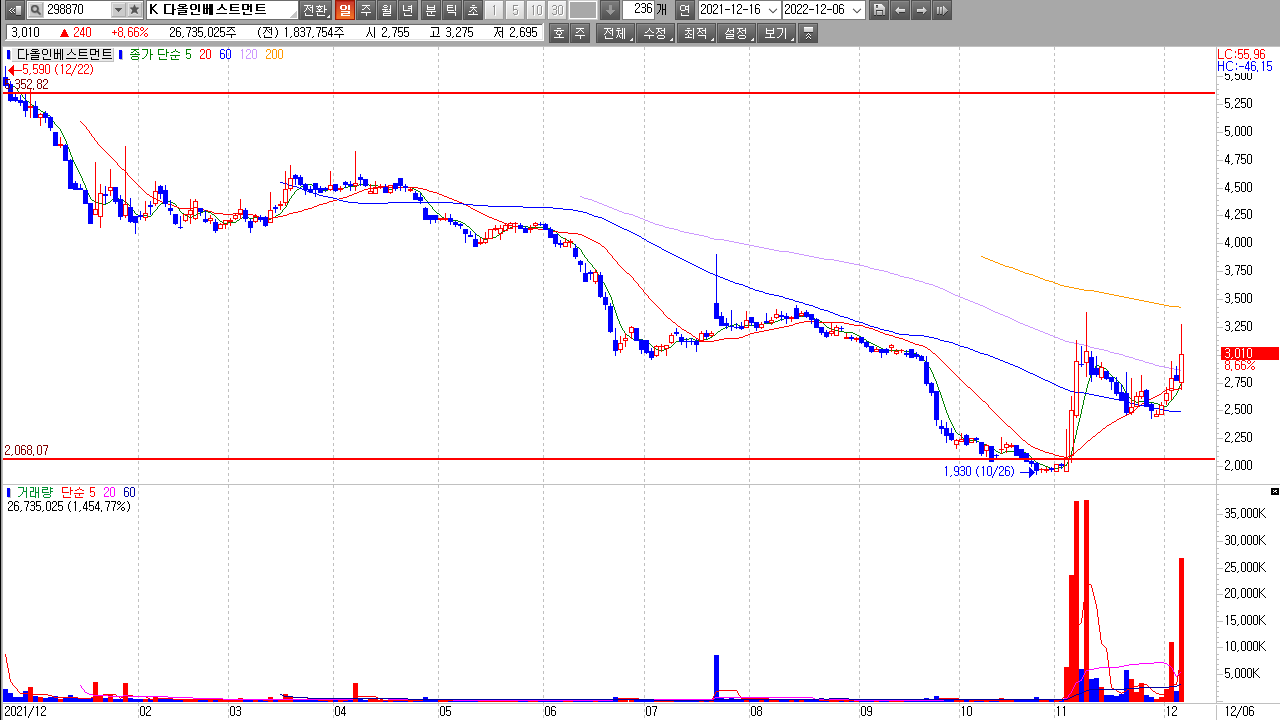This screenshot has width=1280, height=720.
Task: Open the 설정 menu
Action: point(735,33)
